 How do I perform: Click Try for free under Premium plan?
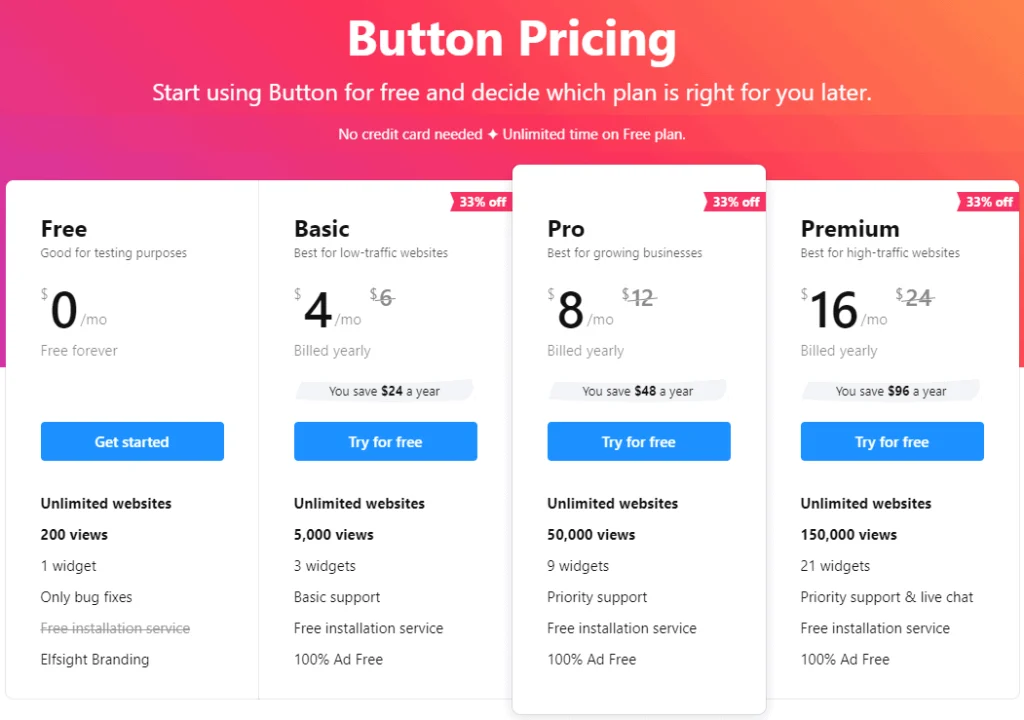[891, 441]
